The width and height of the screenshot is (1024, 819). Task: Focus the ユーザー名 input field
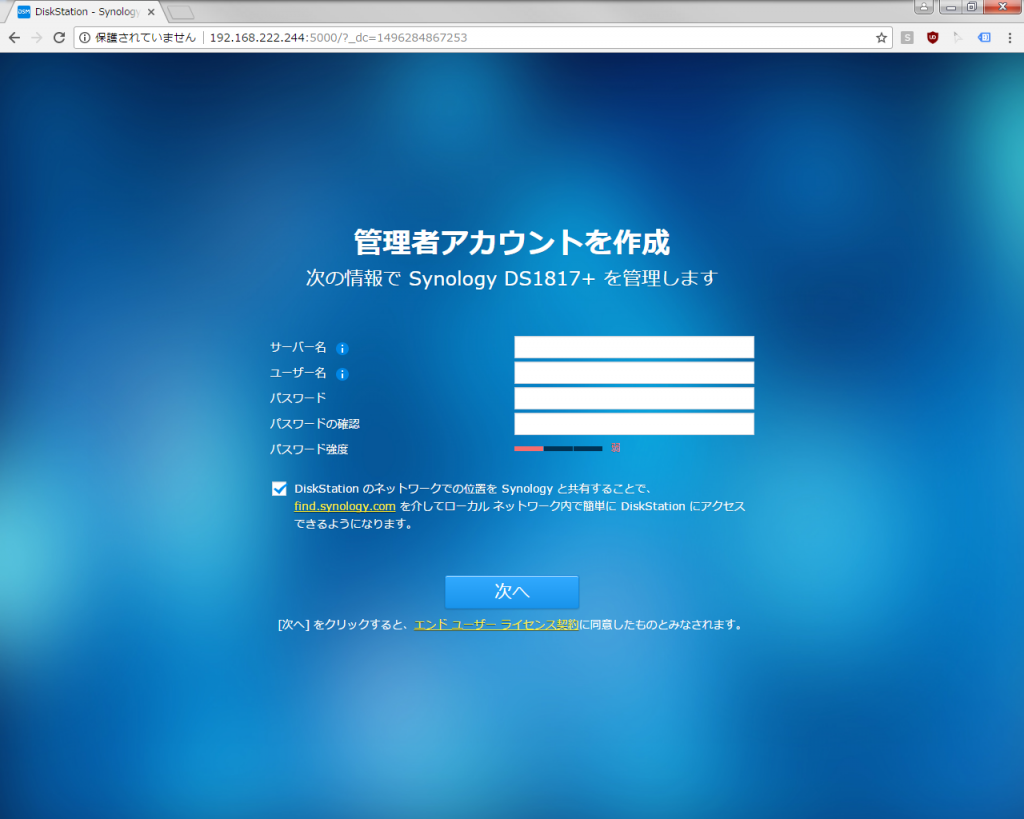(634, 373)
